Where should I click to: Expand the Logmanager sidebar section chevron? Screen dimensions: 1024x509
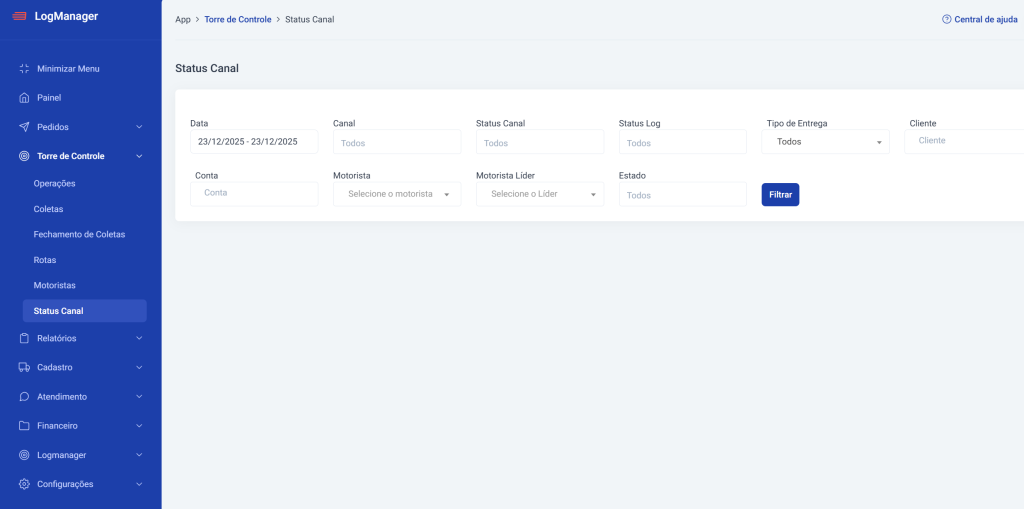(x=139, y=455)
